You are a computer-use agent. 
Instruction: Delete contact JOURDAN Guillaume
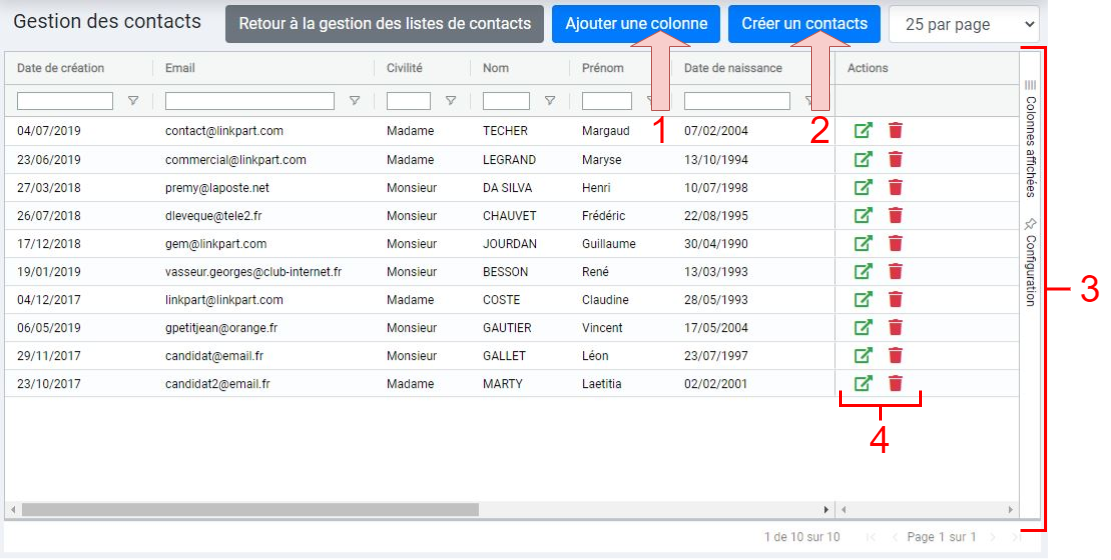tap(896, 244)
